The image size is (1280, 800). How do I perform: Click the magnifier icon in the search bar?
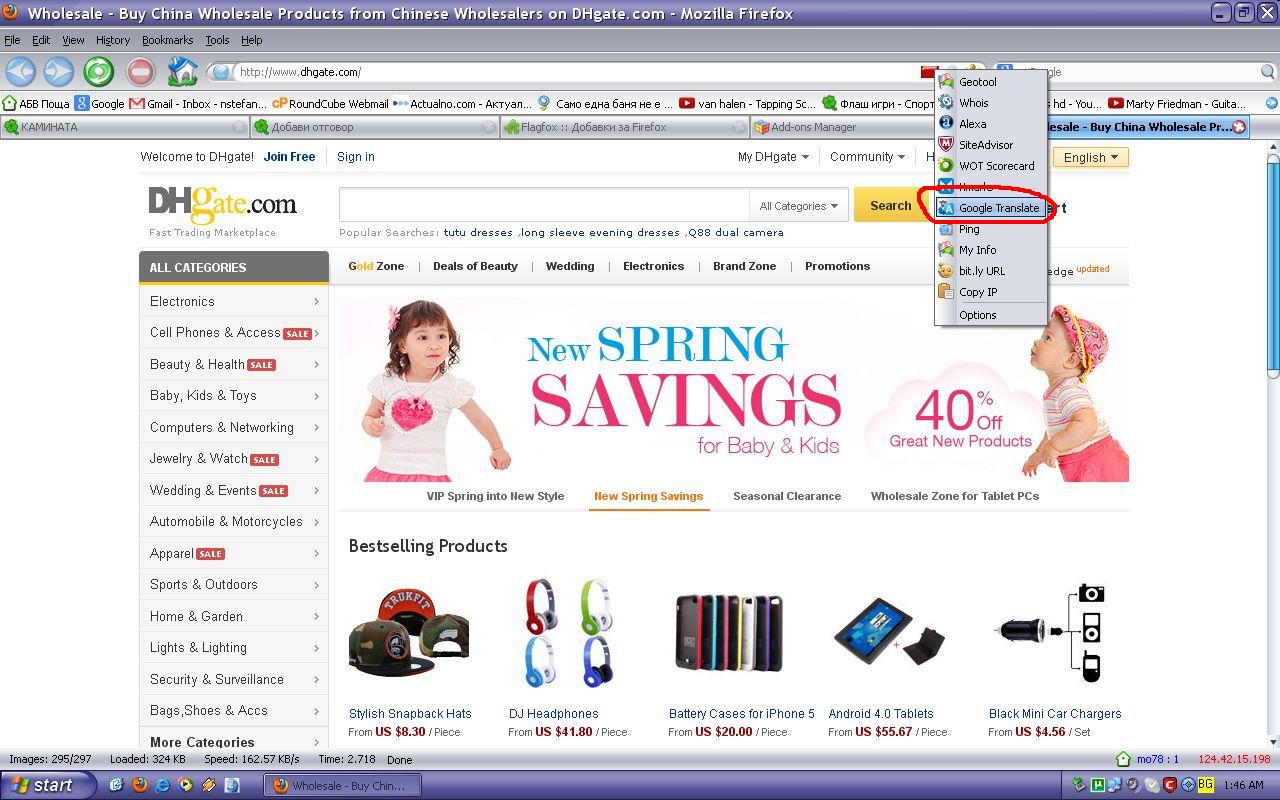click(x=1267, y=72)
